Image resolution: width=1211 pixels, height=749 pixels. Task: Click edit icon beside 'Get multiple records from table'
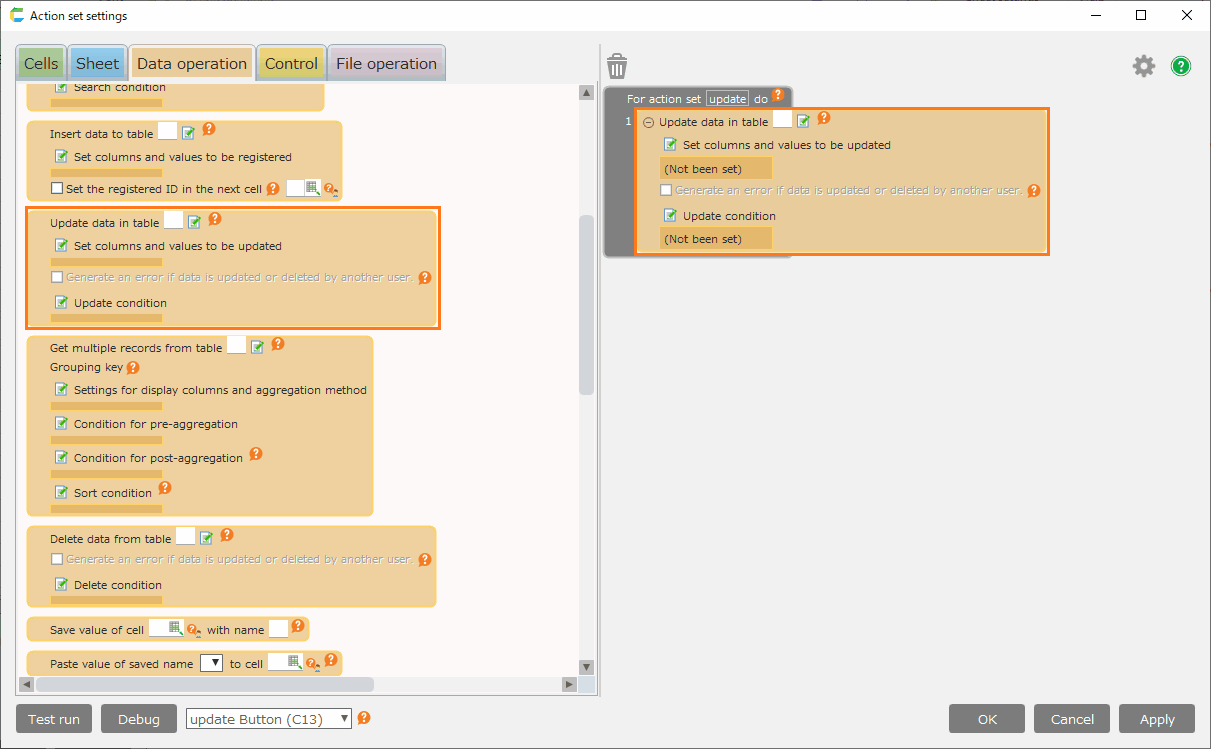(x=258, y=347)
